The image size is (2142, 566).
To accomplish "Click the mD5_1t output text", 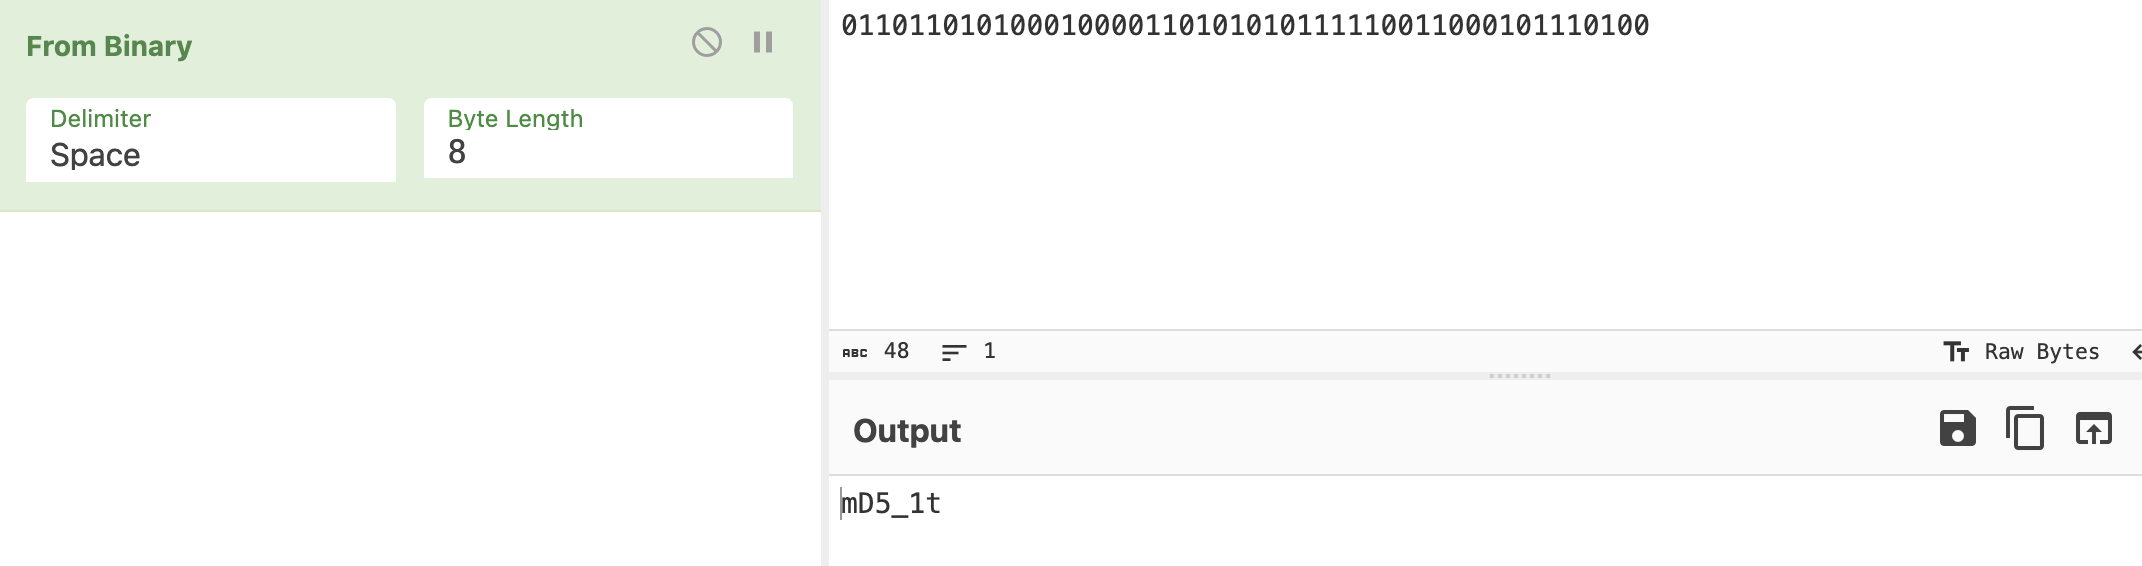I will tap(891, 503).
